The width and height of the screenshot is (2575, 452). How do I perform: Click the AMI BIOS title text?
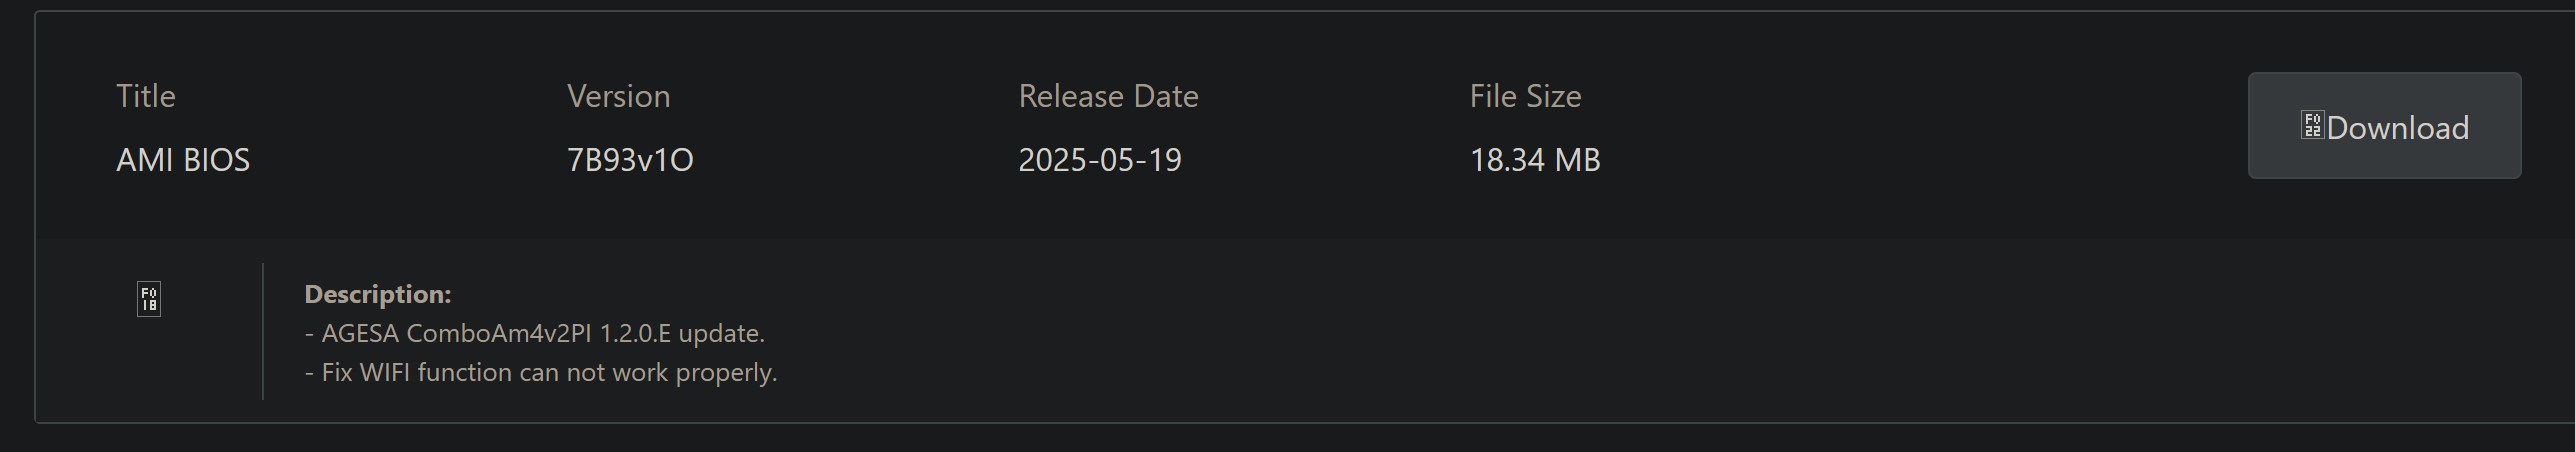point(183,160)
